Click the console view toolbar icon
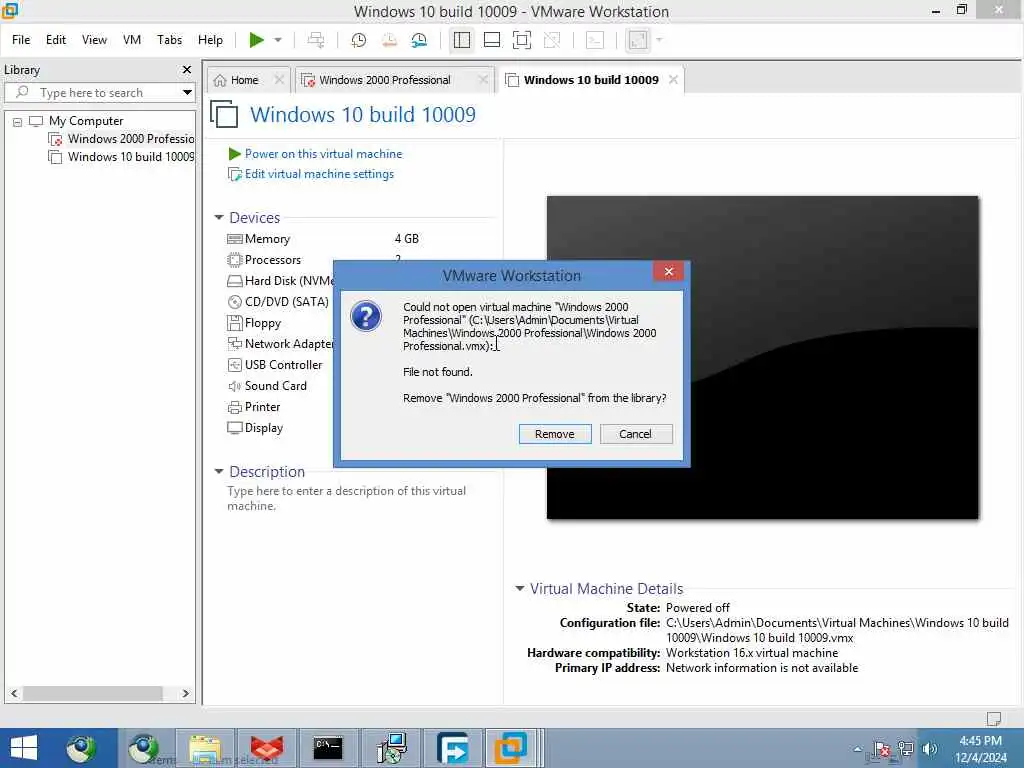Viewport: 1024px width, 768px height. [595, 40]
